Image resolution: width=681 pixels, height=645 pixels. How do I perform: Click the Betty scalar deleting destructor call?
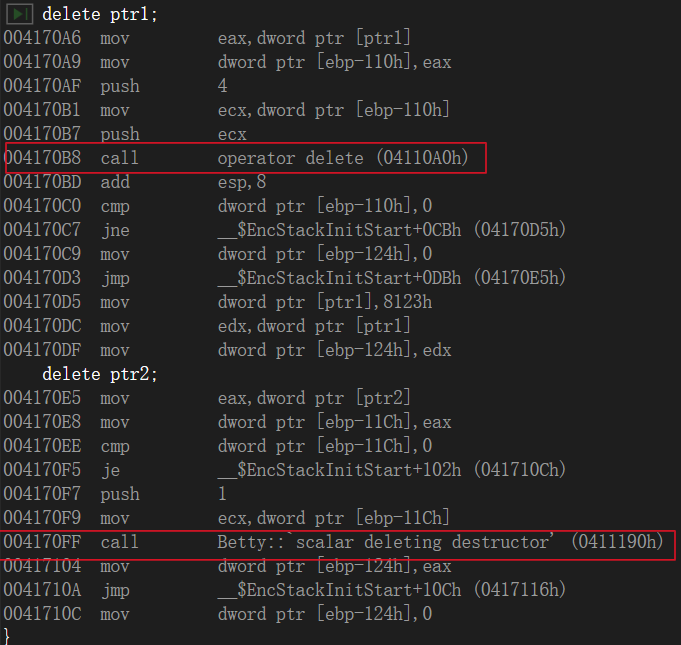coord(334,542)
